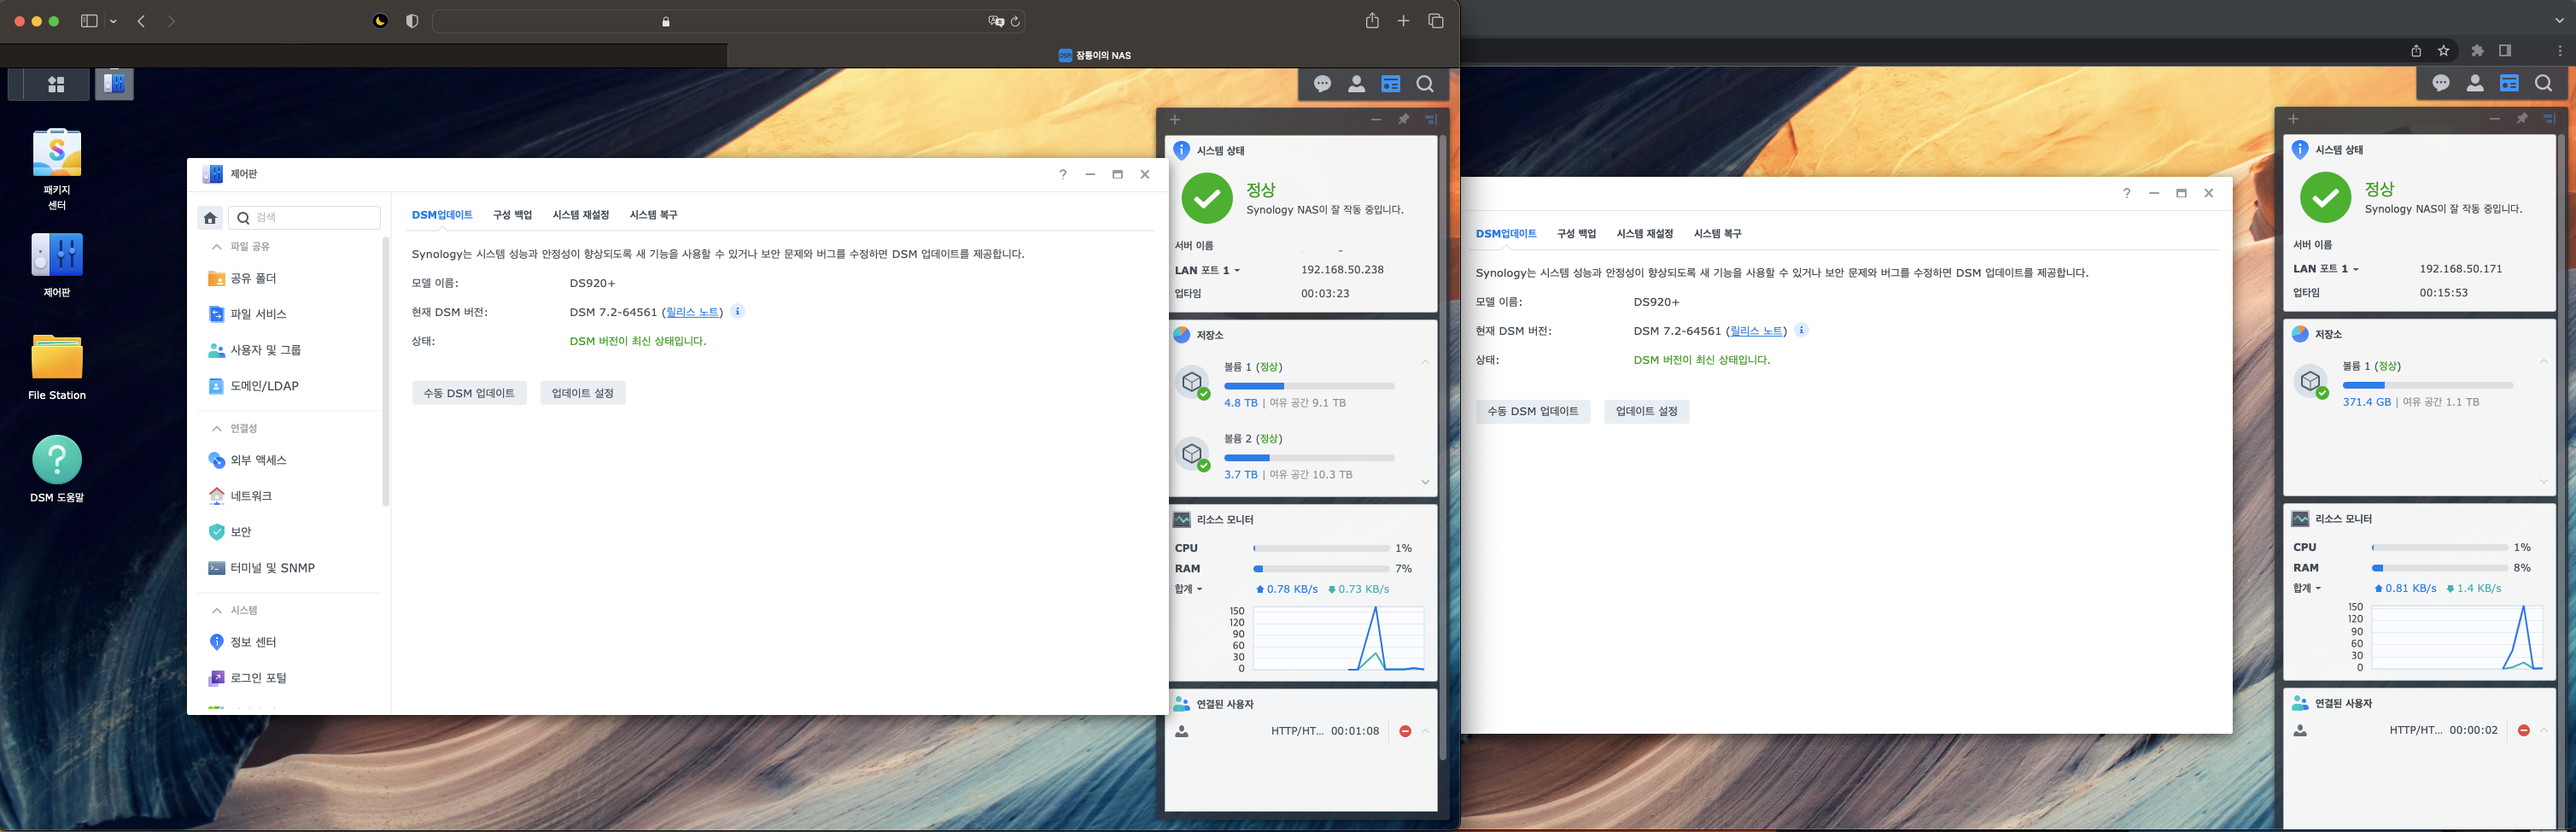Switch to 구성 백업 tab in Safari window

[x=512, y=215]
